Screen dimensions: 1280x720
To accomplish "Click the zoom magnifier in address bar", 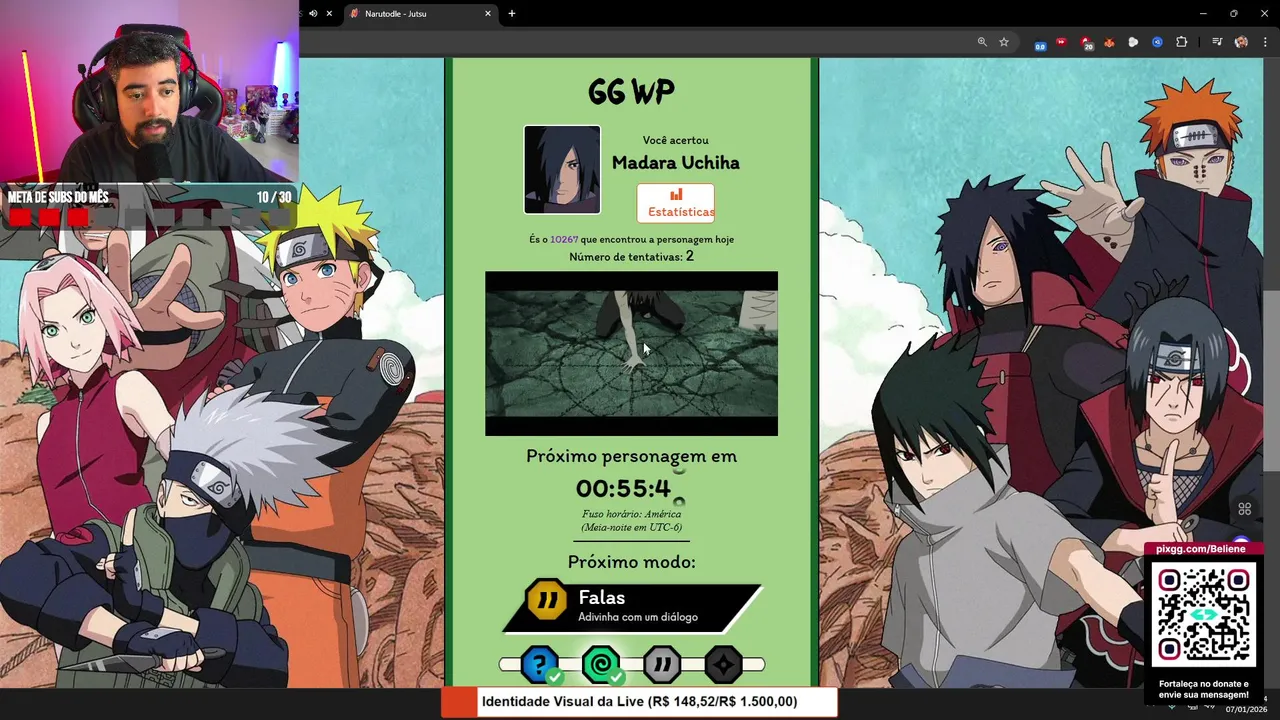I will [x=982, y=42].
